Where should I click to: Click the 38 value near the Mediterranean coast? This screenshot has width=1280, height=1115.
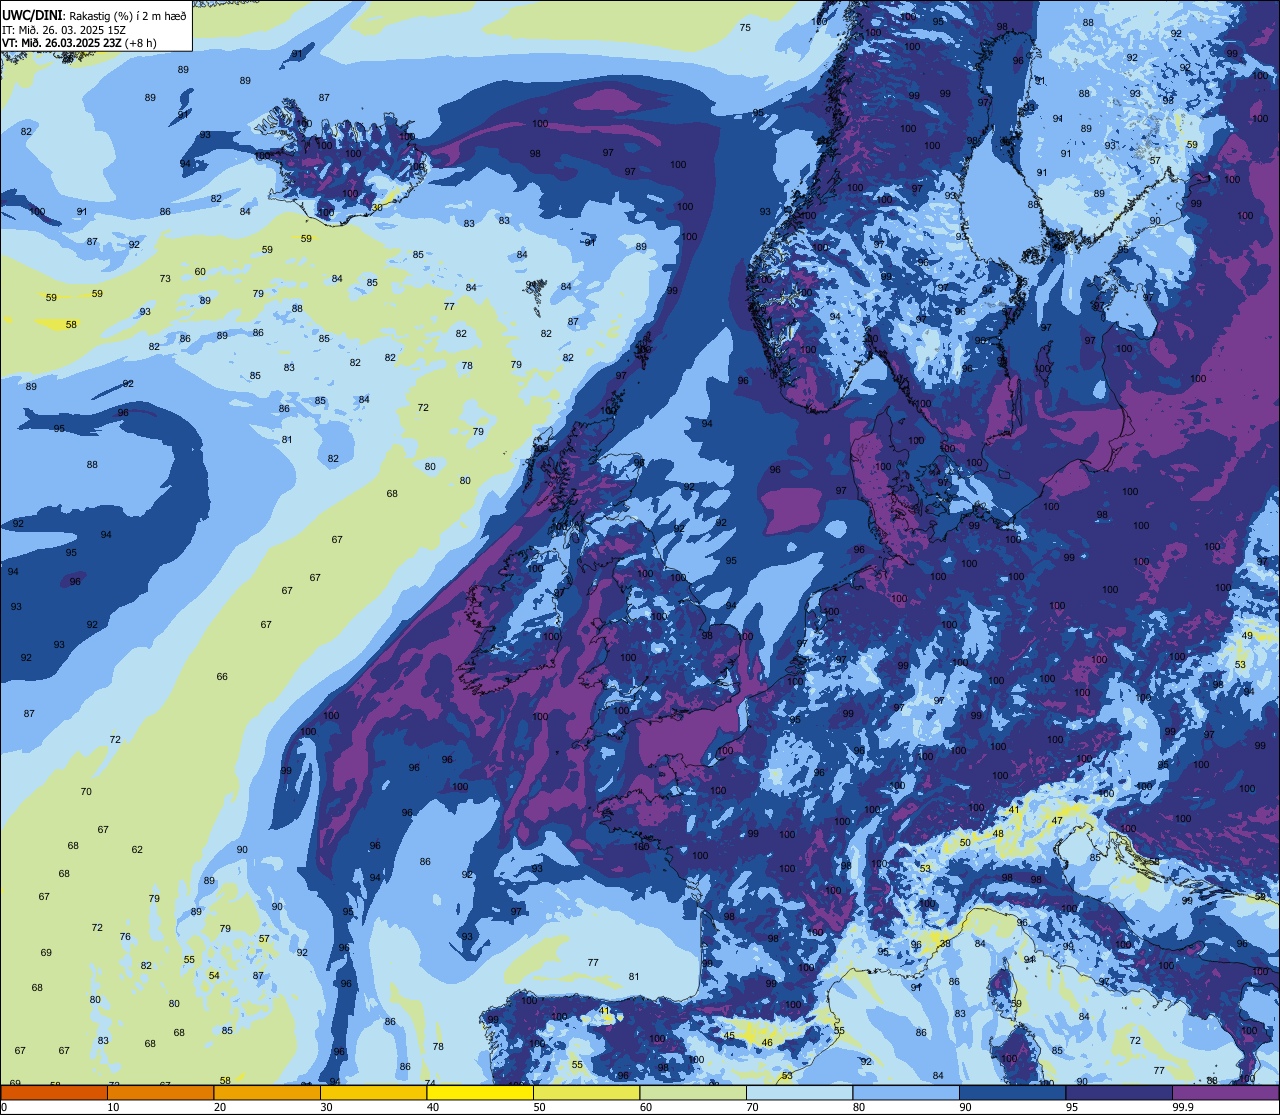[945, 944]
